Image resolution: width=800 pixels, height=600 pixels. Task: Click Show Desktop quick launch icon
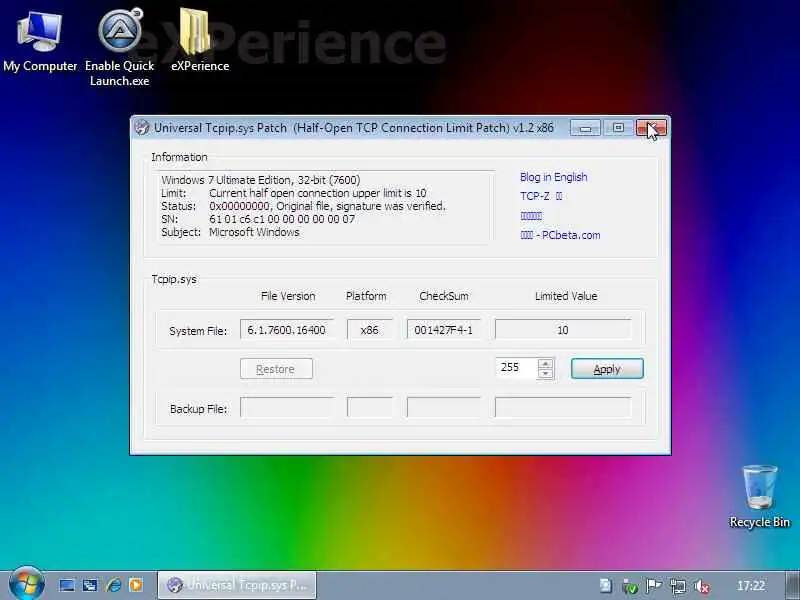point(67,585)
